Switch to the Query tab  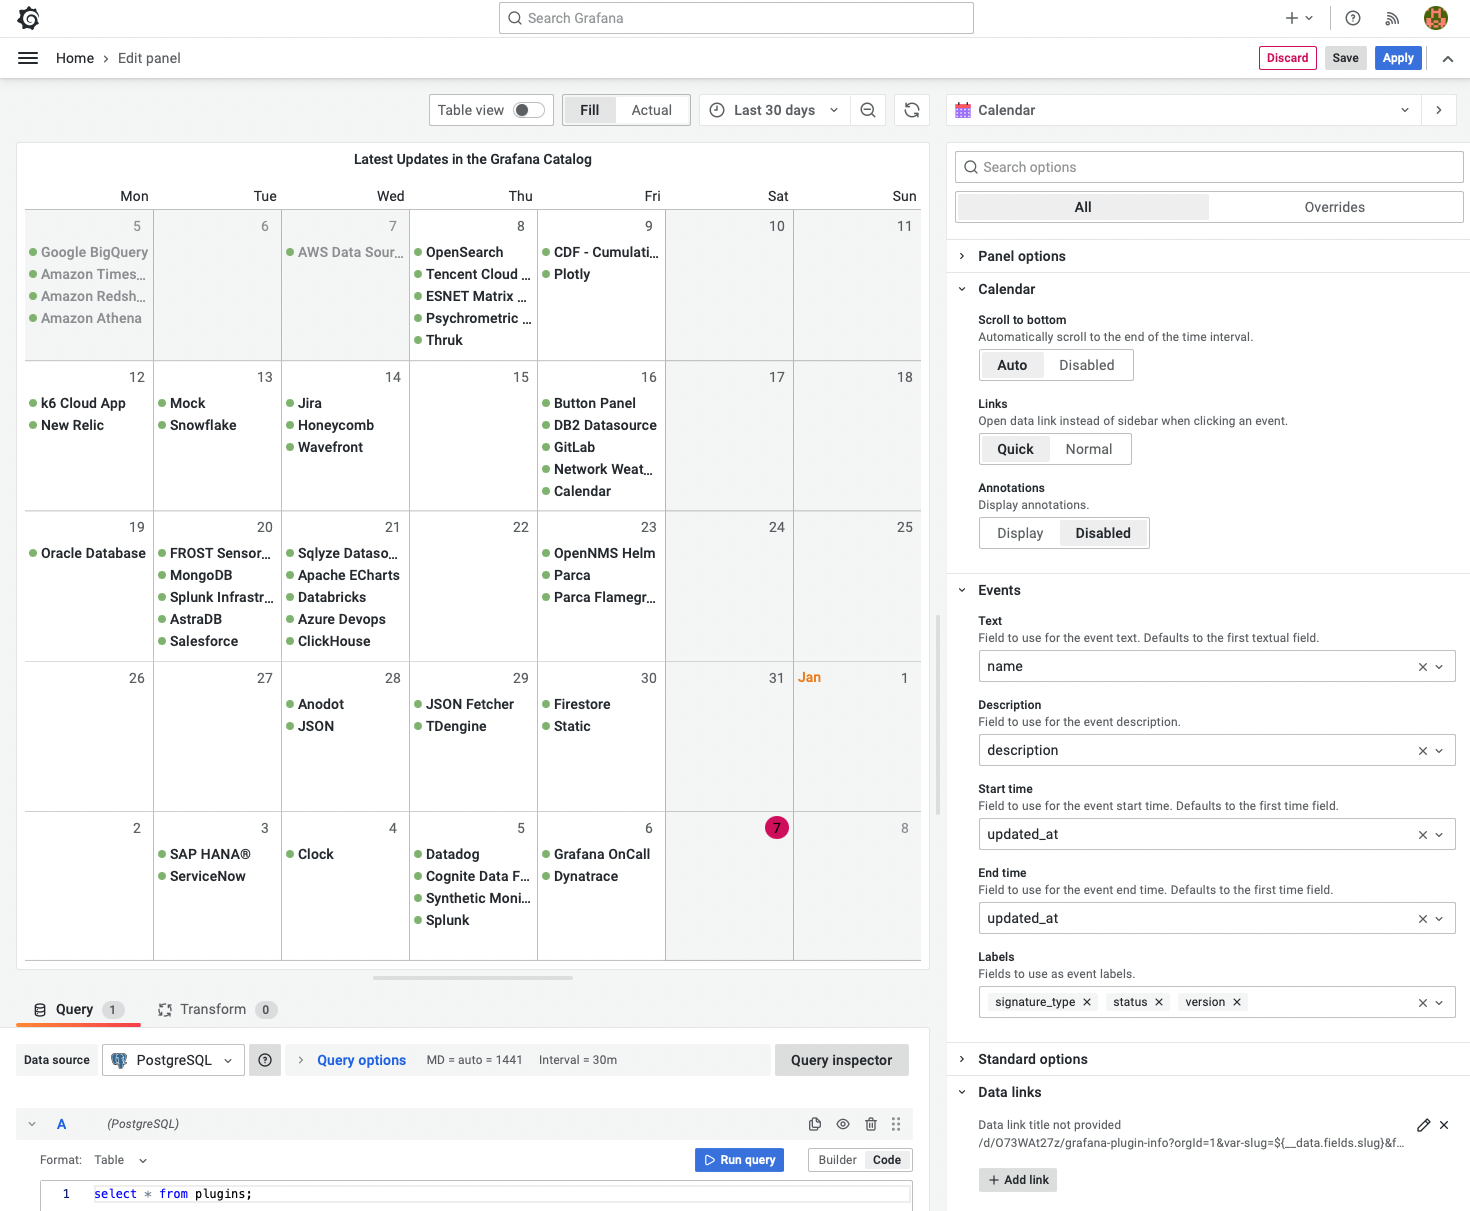(78, 1010)
